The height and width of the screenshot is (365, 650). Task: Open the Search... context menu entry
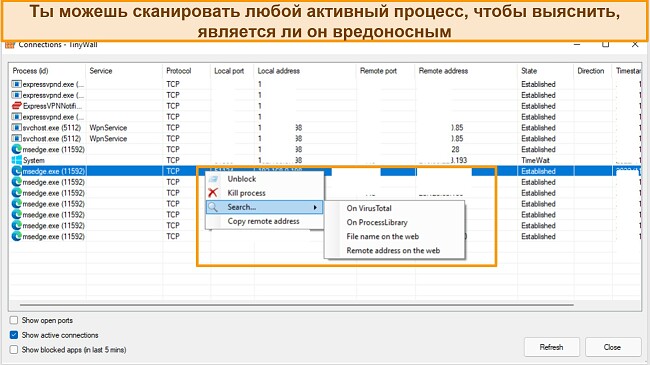tap(264, 207)
